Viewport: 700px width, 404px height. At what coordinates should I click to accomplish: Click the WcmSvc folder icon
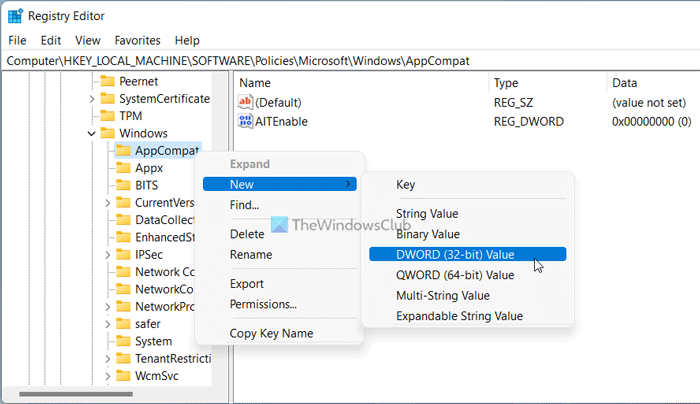click(123, 376)
